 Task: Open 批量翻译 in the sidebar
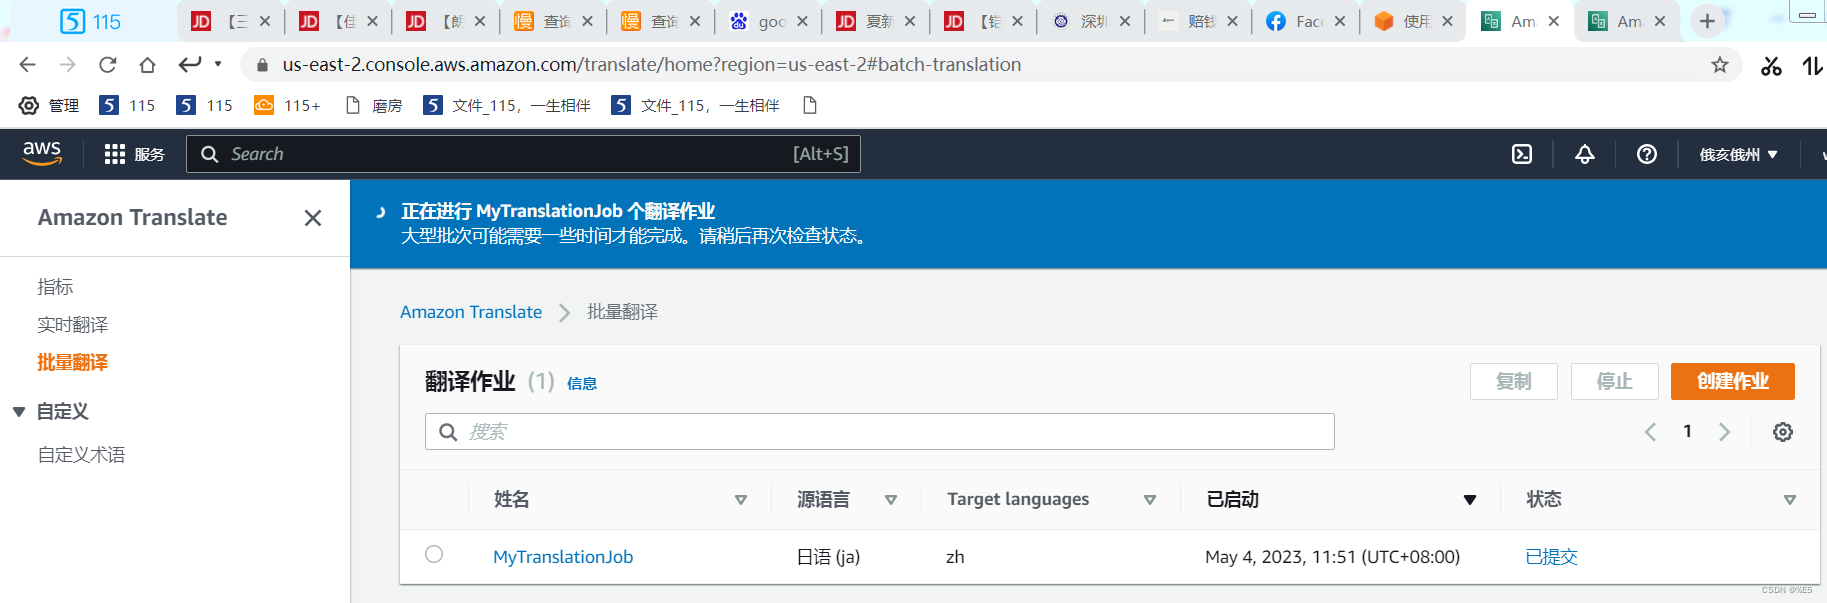(72, 363)
